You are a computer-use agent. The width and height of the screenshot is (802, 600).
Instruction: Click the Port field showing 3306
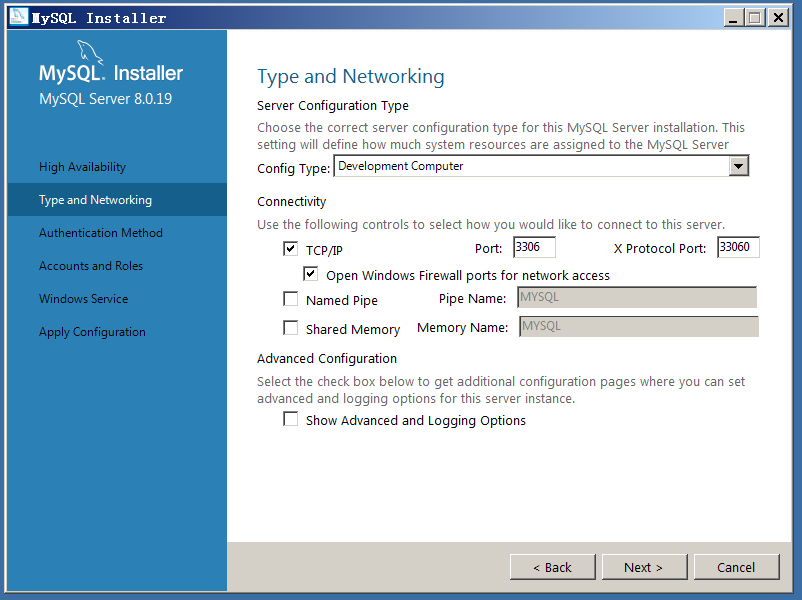(534, 247)
